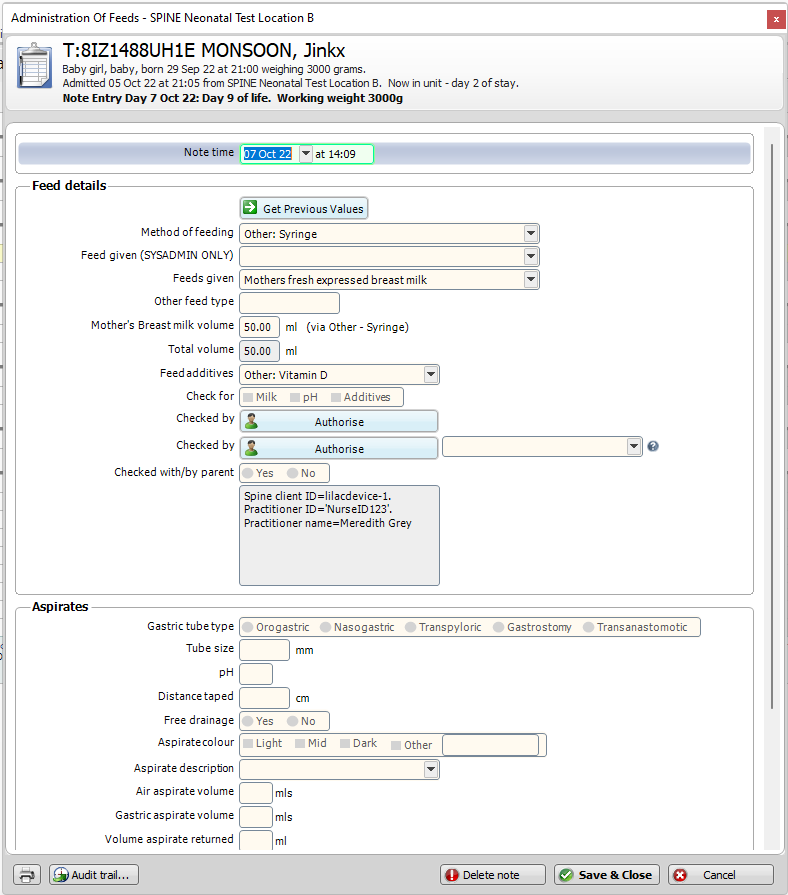Open Aspirate description dropdown
The height and width of the screenshot is (895, 788).
point(431,769)
